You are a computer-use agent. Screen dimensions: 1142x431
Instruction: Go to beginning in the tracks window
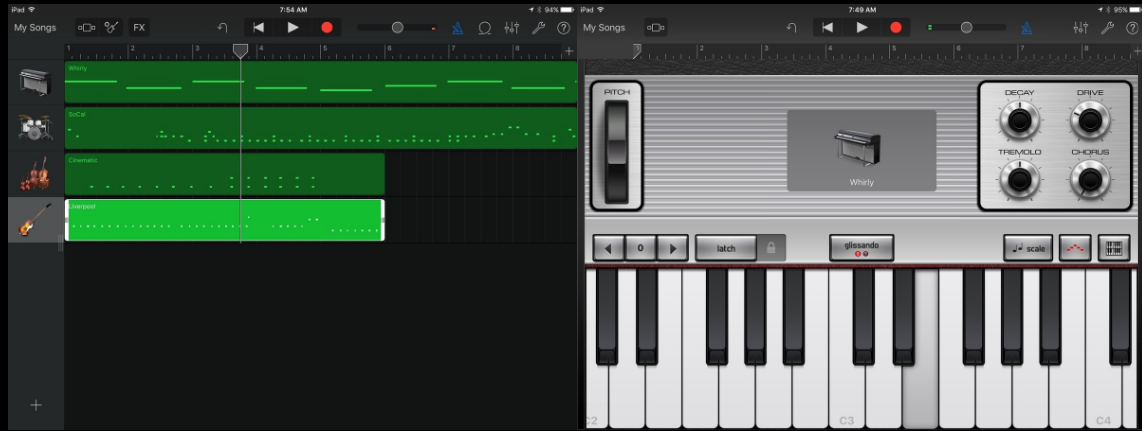point(259,28)
